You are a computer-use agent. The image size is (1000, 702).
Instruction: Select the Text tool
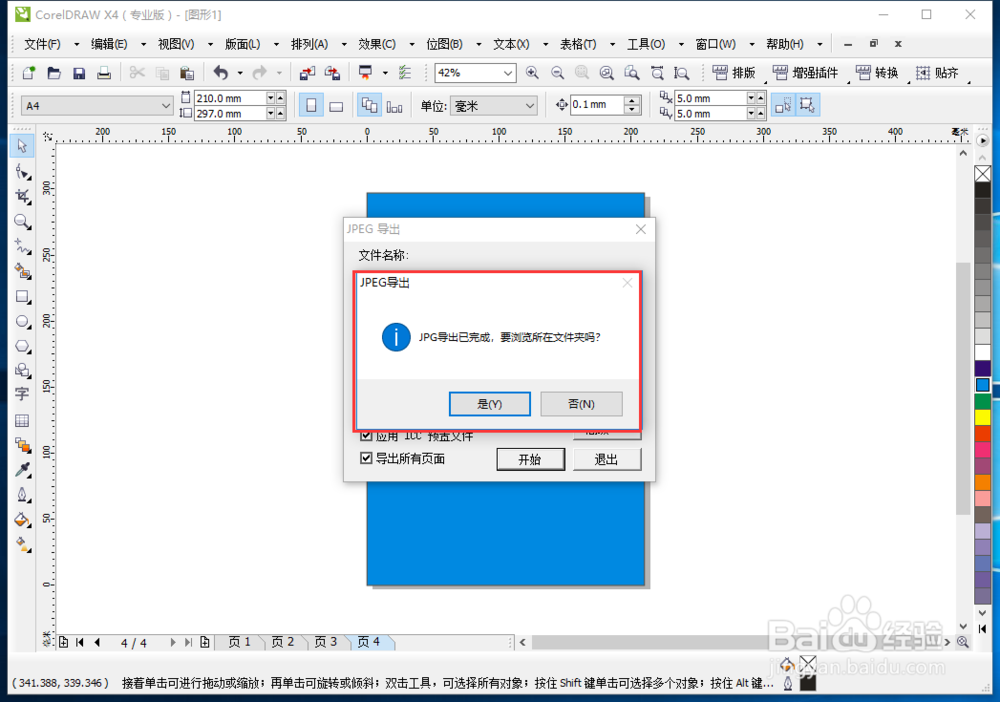click(22, 396)
